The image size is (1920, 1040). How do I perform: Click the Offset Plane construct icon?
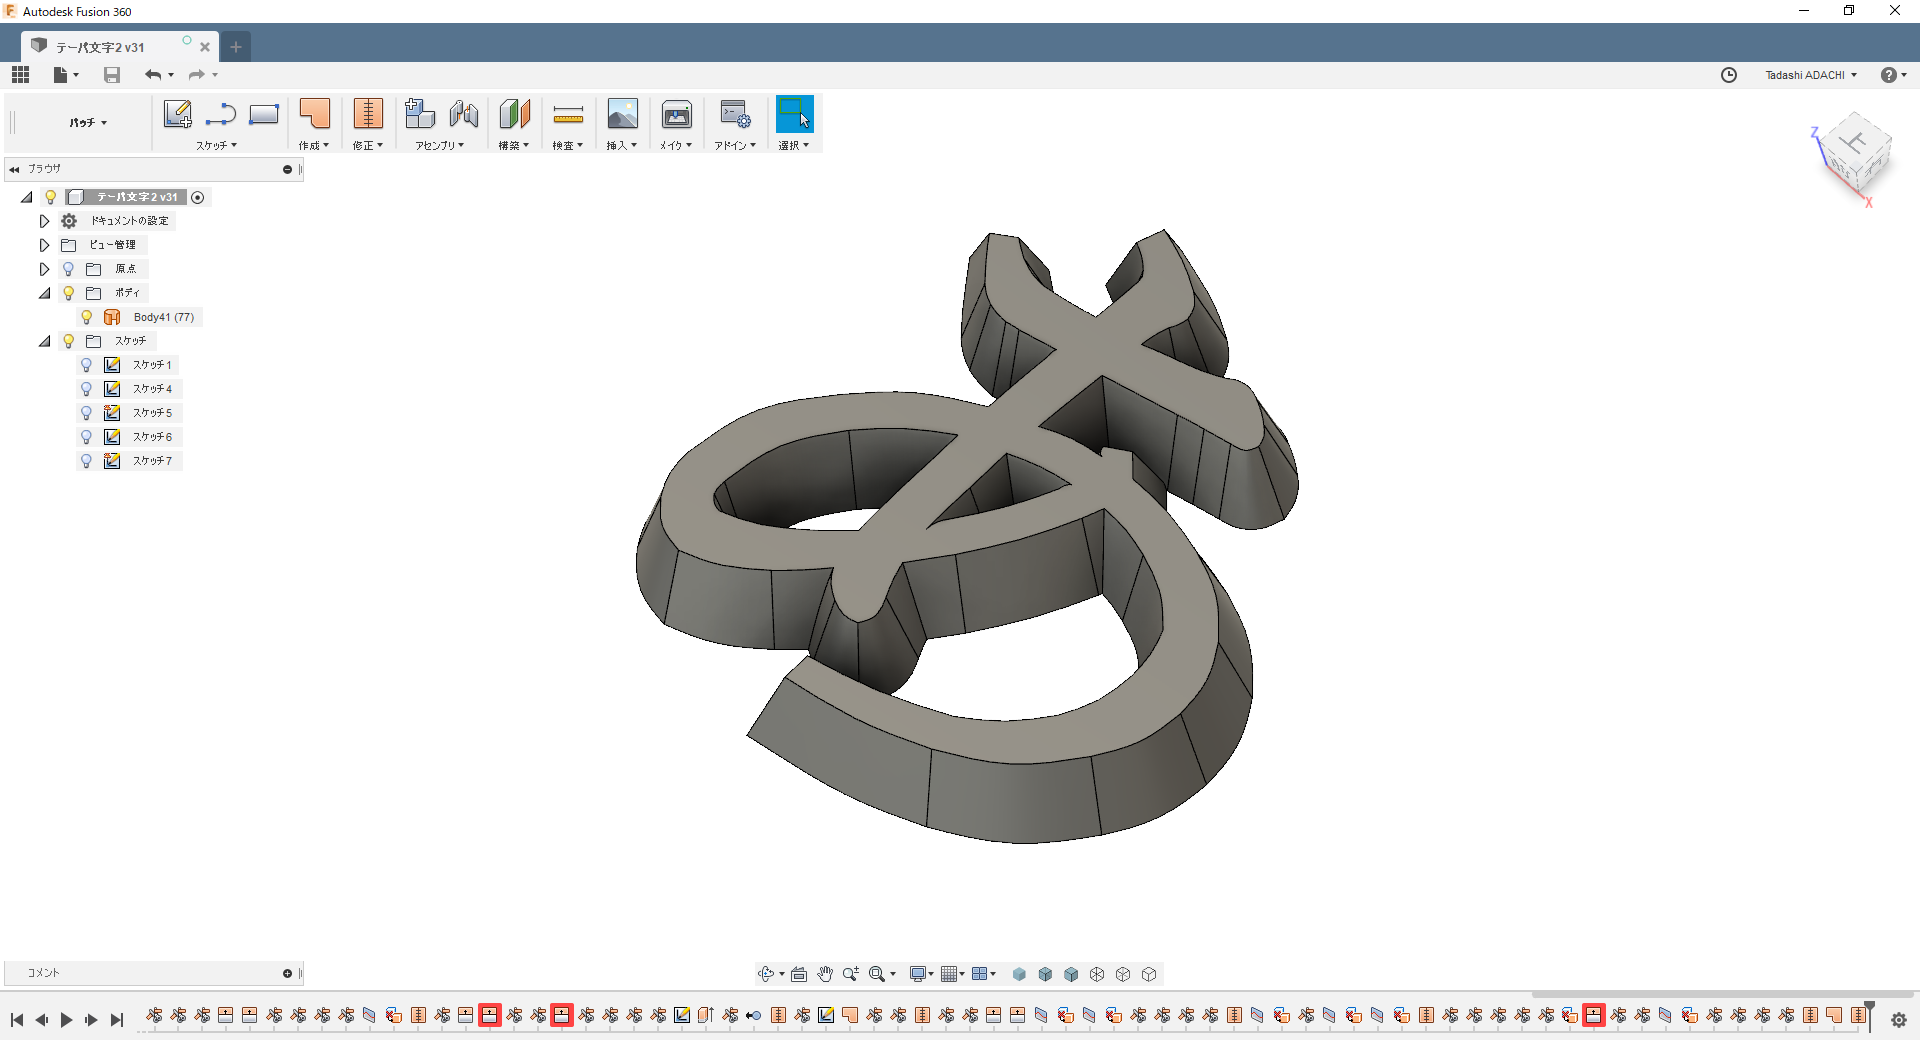(x=514, y=114)
